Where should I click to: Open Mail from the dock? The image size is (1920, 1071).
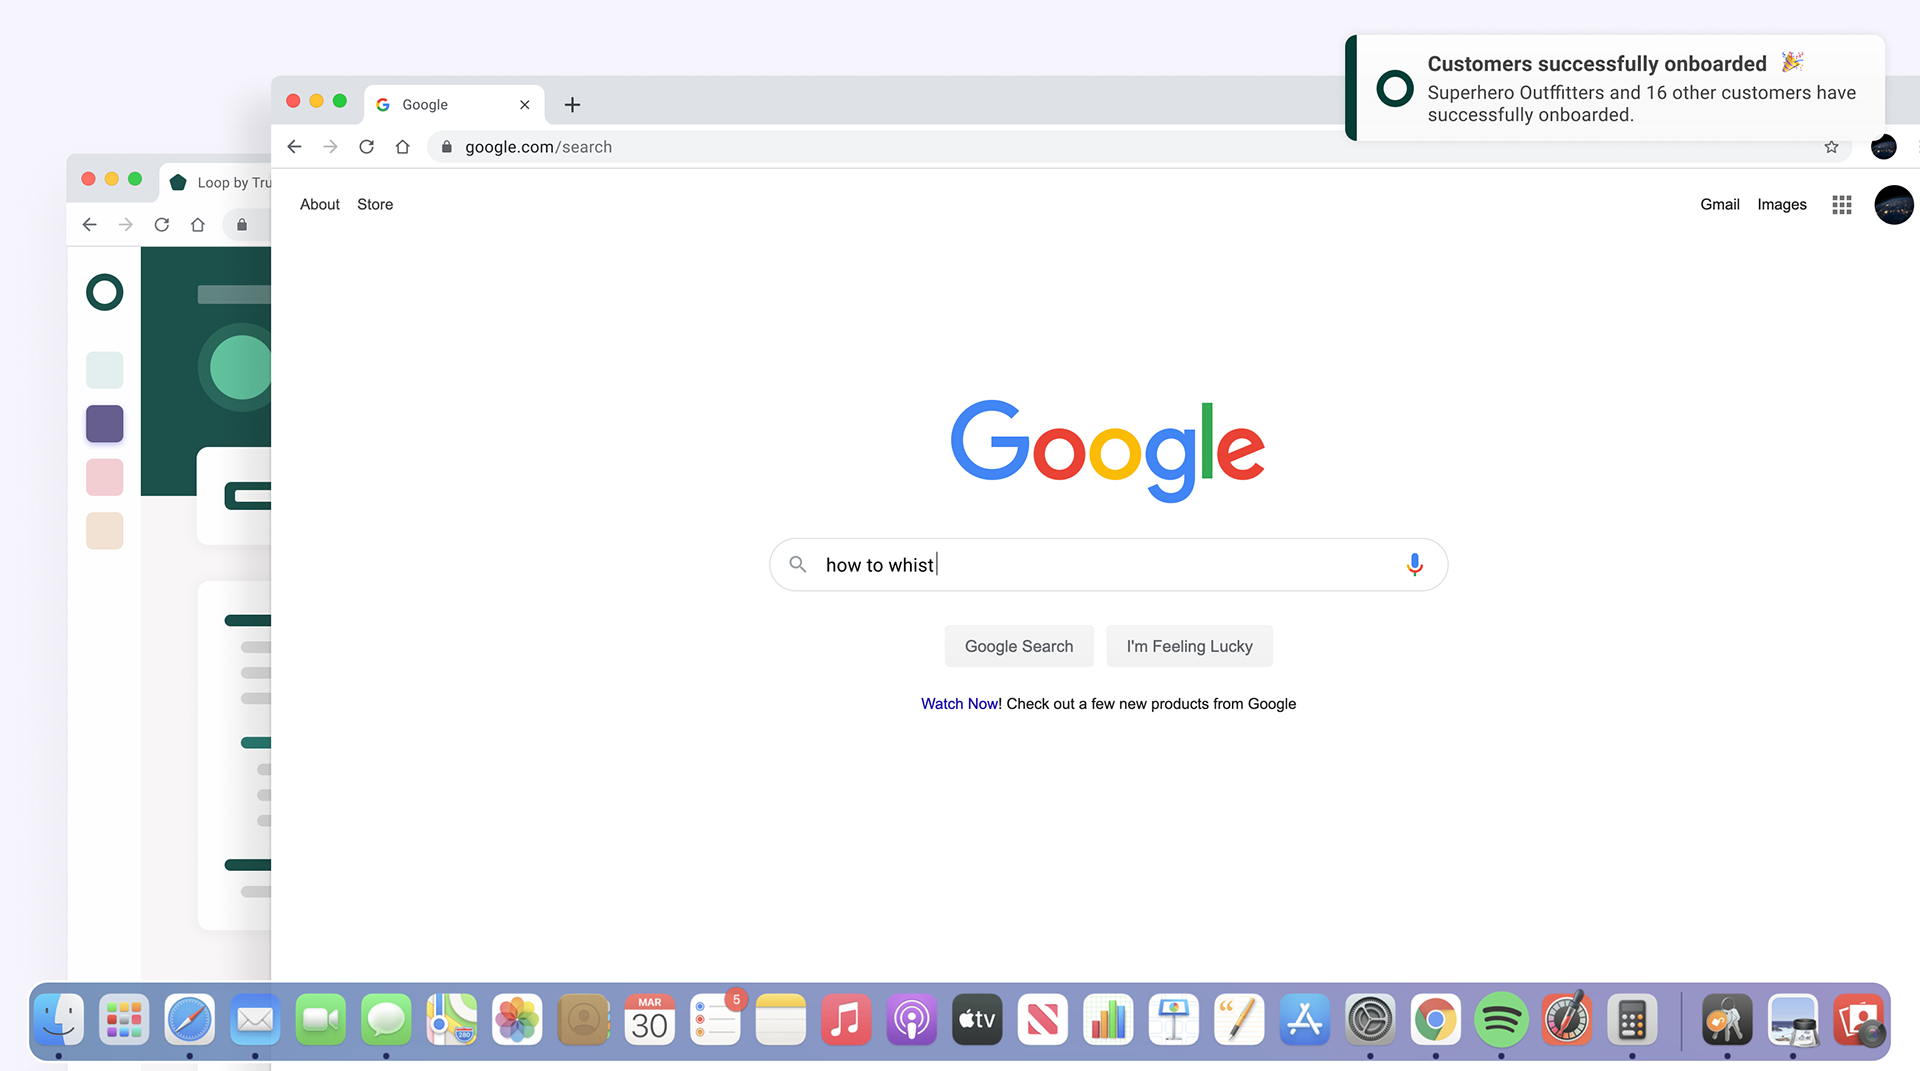(255, 1020)
